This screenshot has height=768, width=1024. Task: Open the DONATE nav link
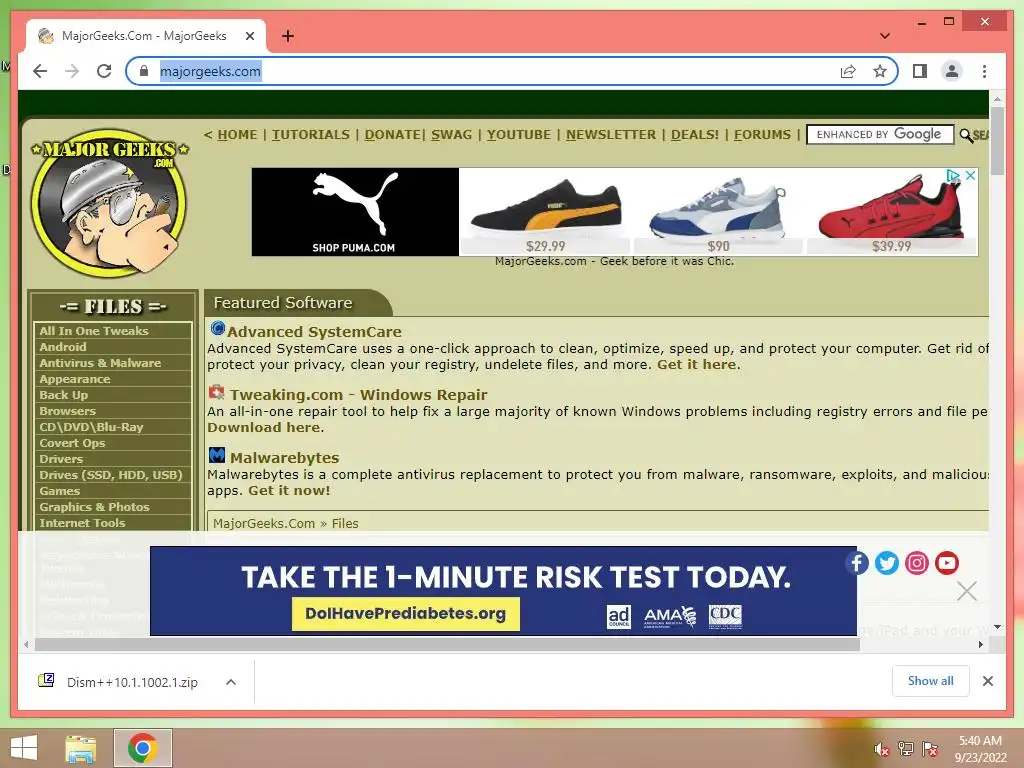[392, 135]
